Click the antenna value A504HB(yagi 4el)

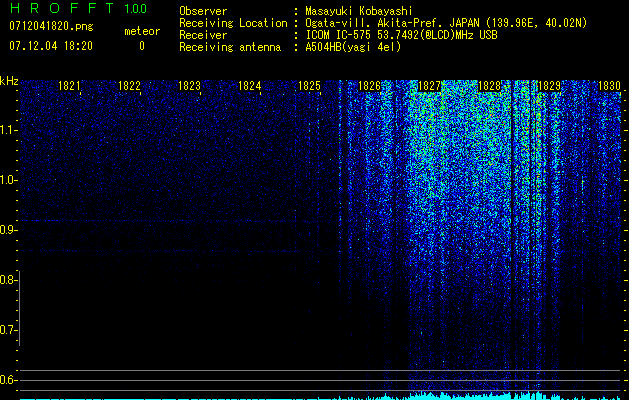353,47
